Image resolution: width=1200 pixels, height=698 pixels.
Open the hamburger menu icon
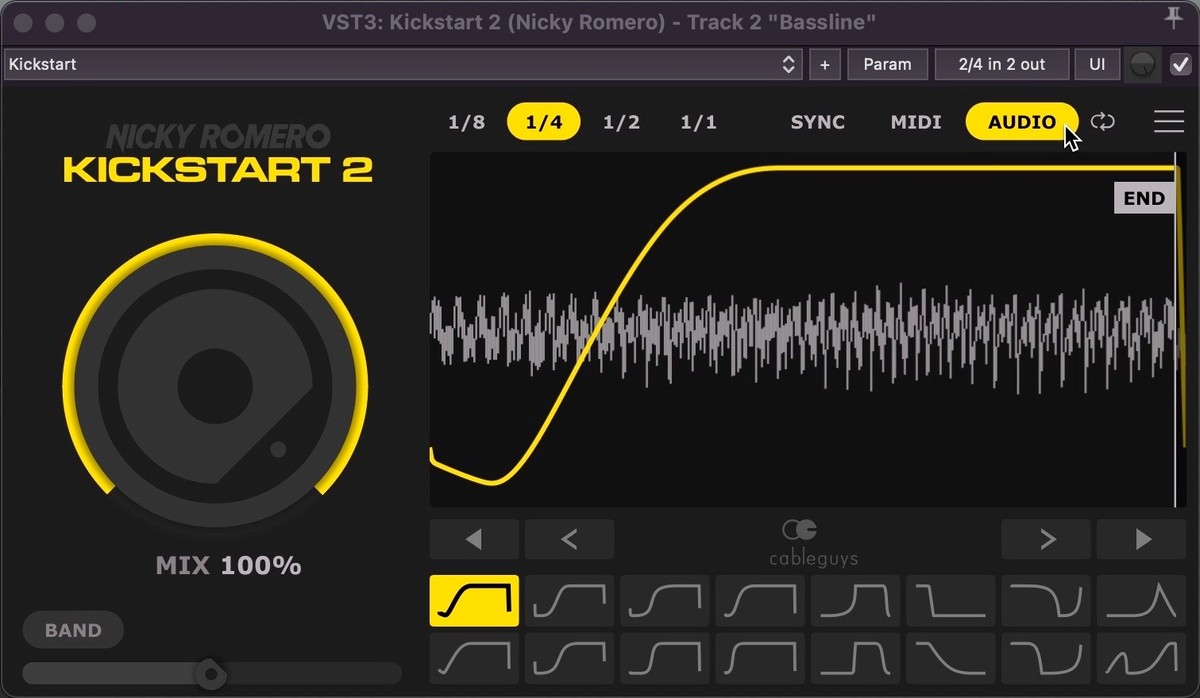(1168, 122)
